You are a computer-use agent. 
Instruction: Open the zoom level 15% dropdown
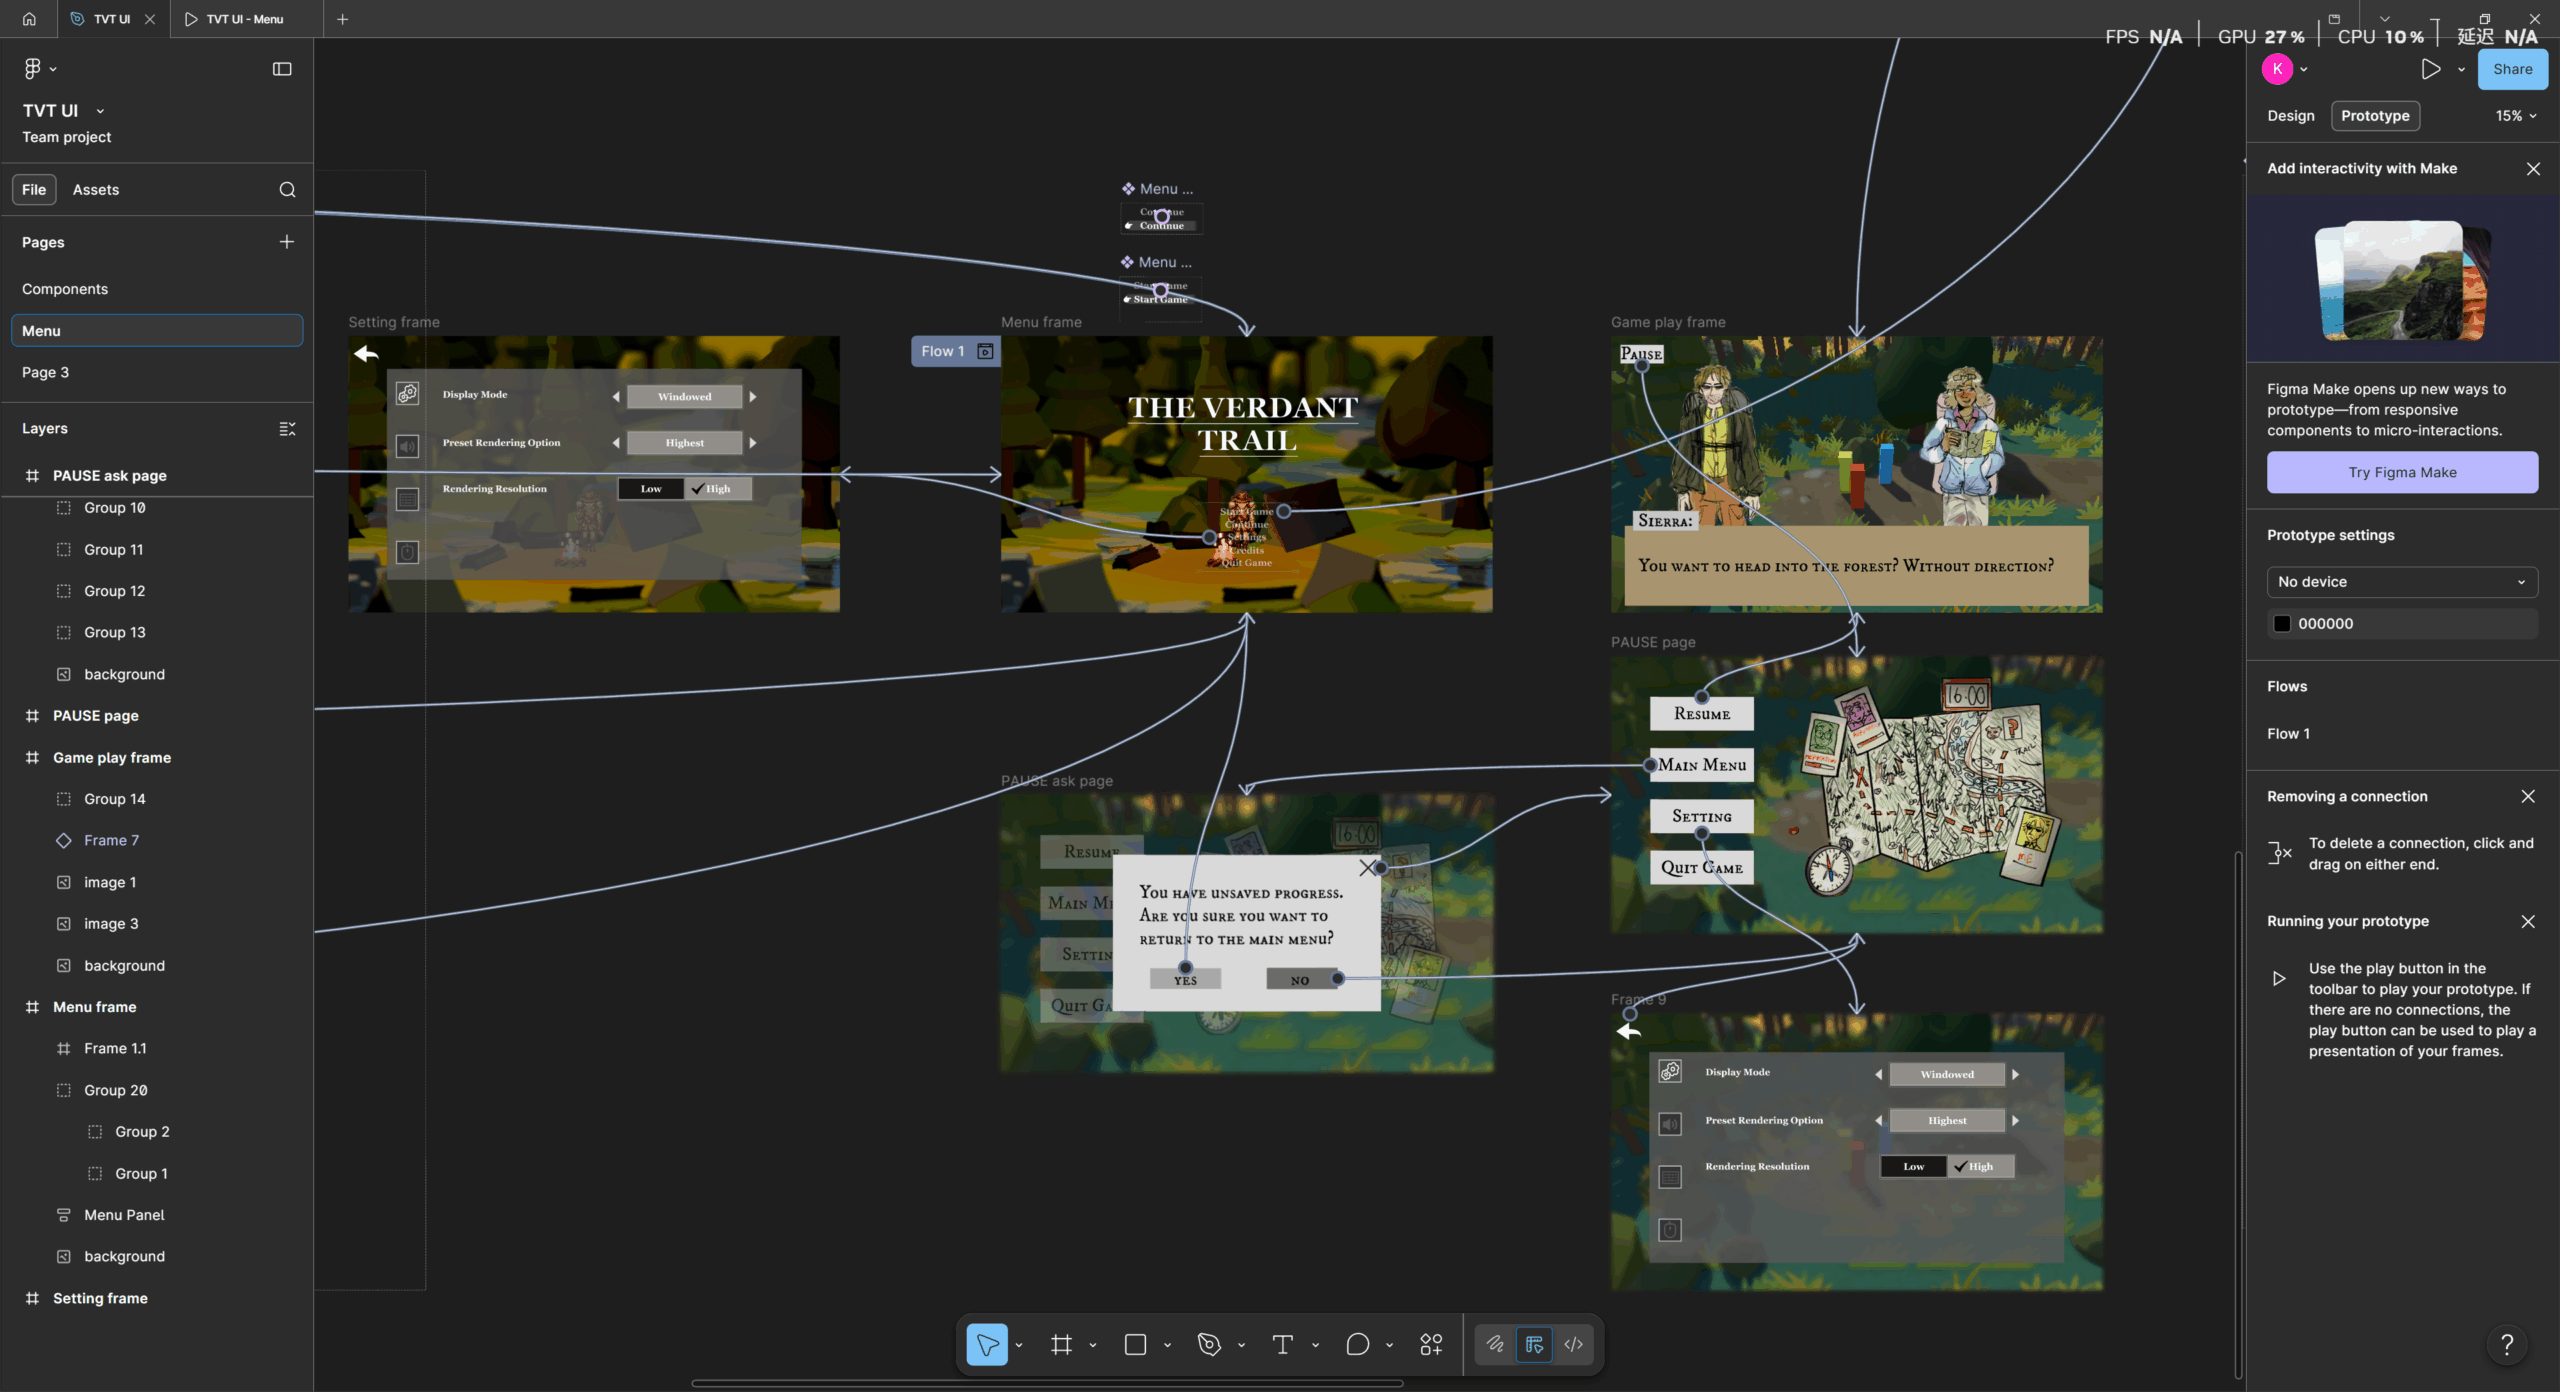[2516, 116]
